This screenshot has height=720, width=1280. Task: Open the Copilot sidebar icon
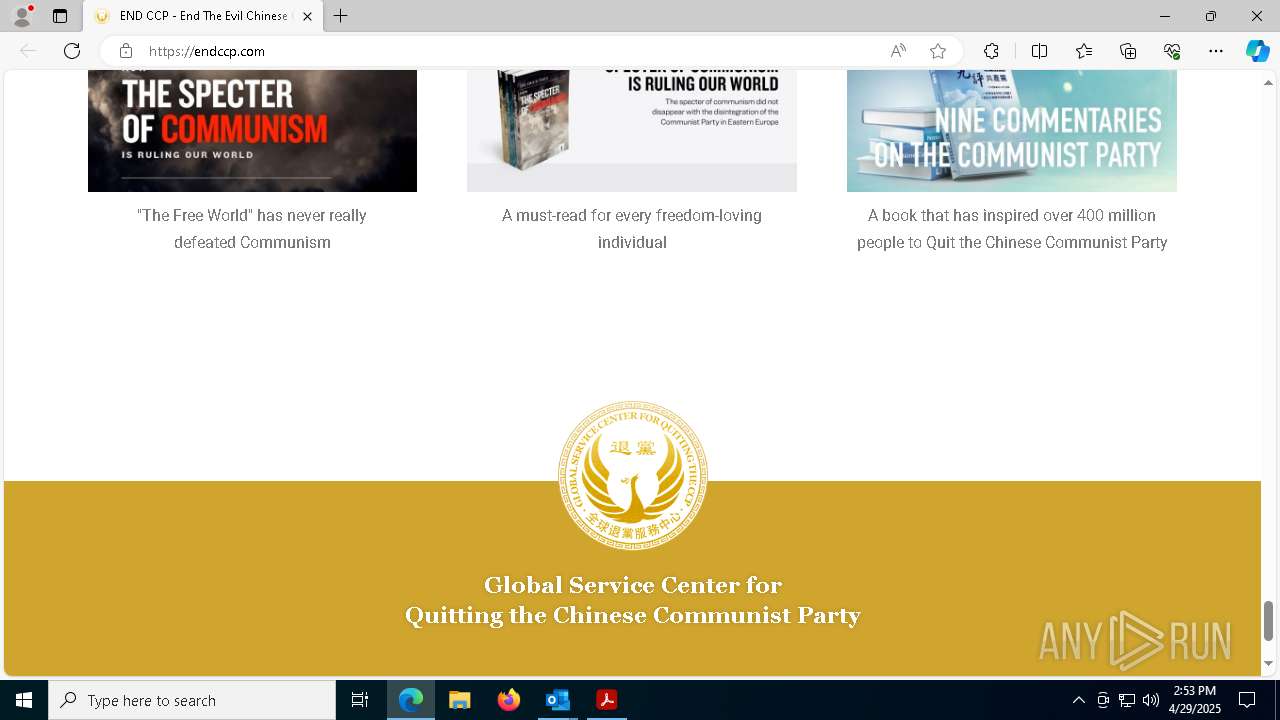pyautogui.click(x=1257, y=51)
